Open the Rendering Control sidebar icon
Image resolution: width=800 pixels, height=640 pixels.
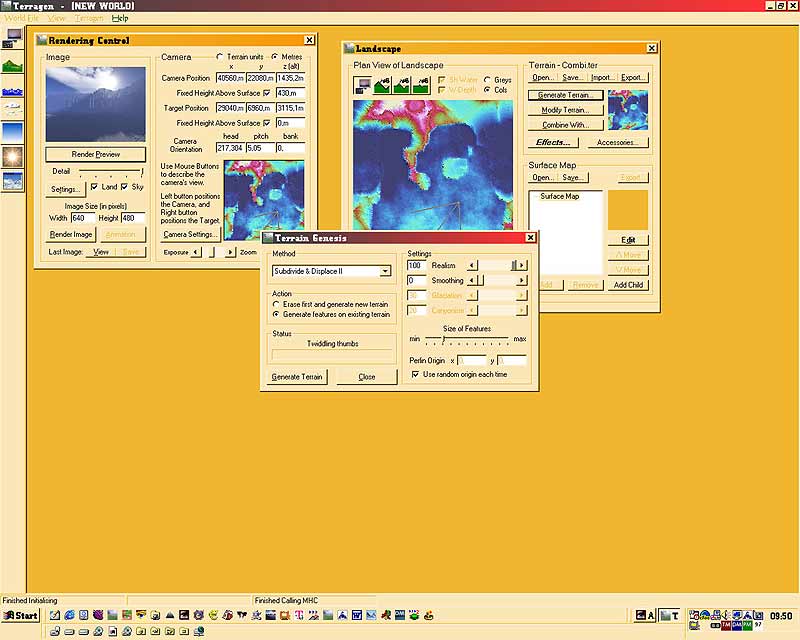coord(13,38)
